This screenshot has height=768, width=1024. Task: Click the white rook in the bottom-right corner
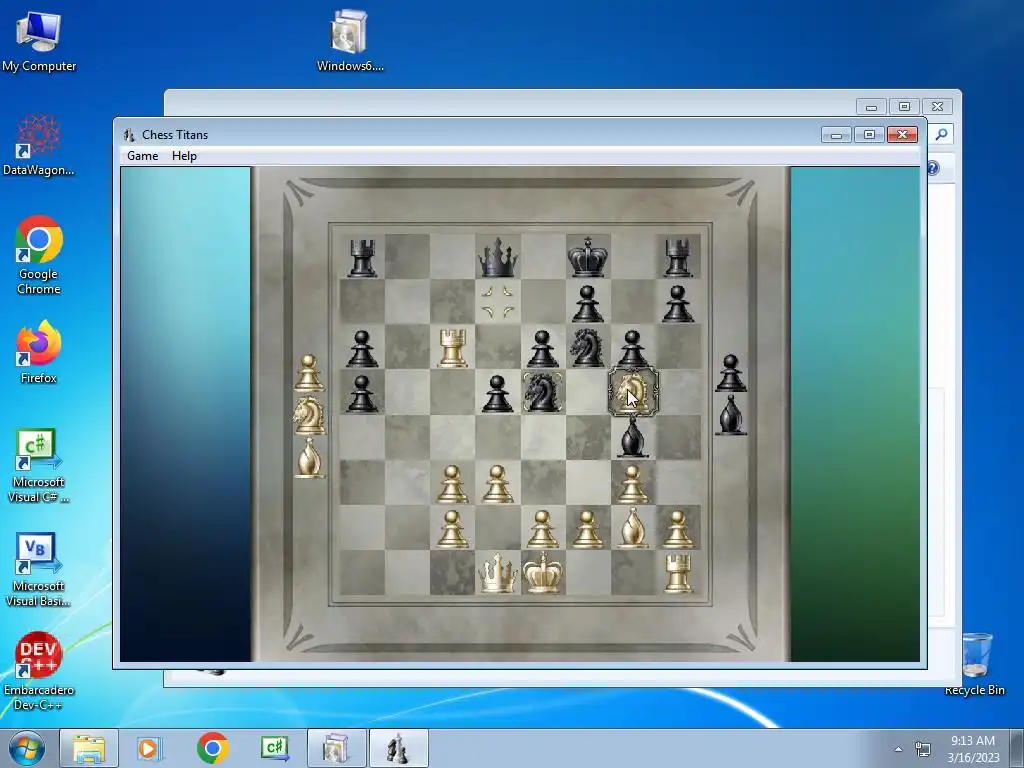click(678, 573)
